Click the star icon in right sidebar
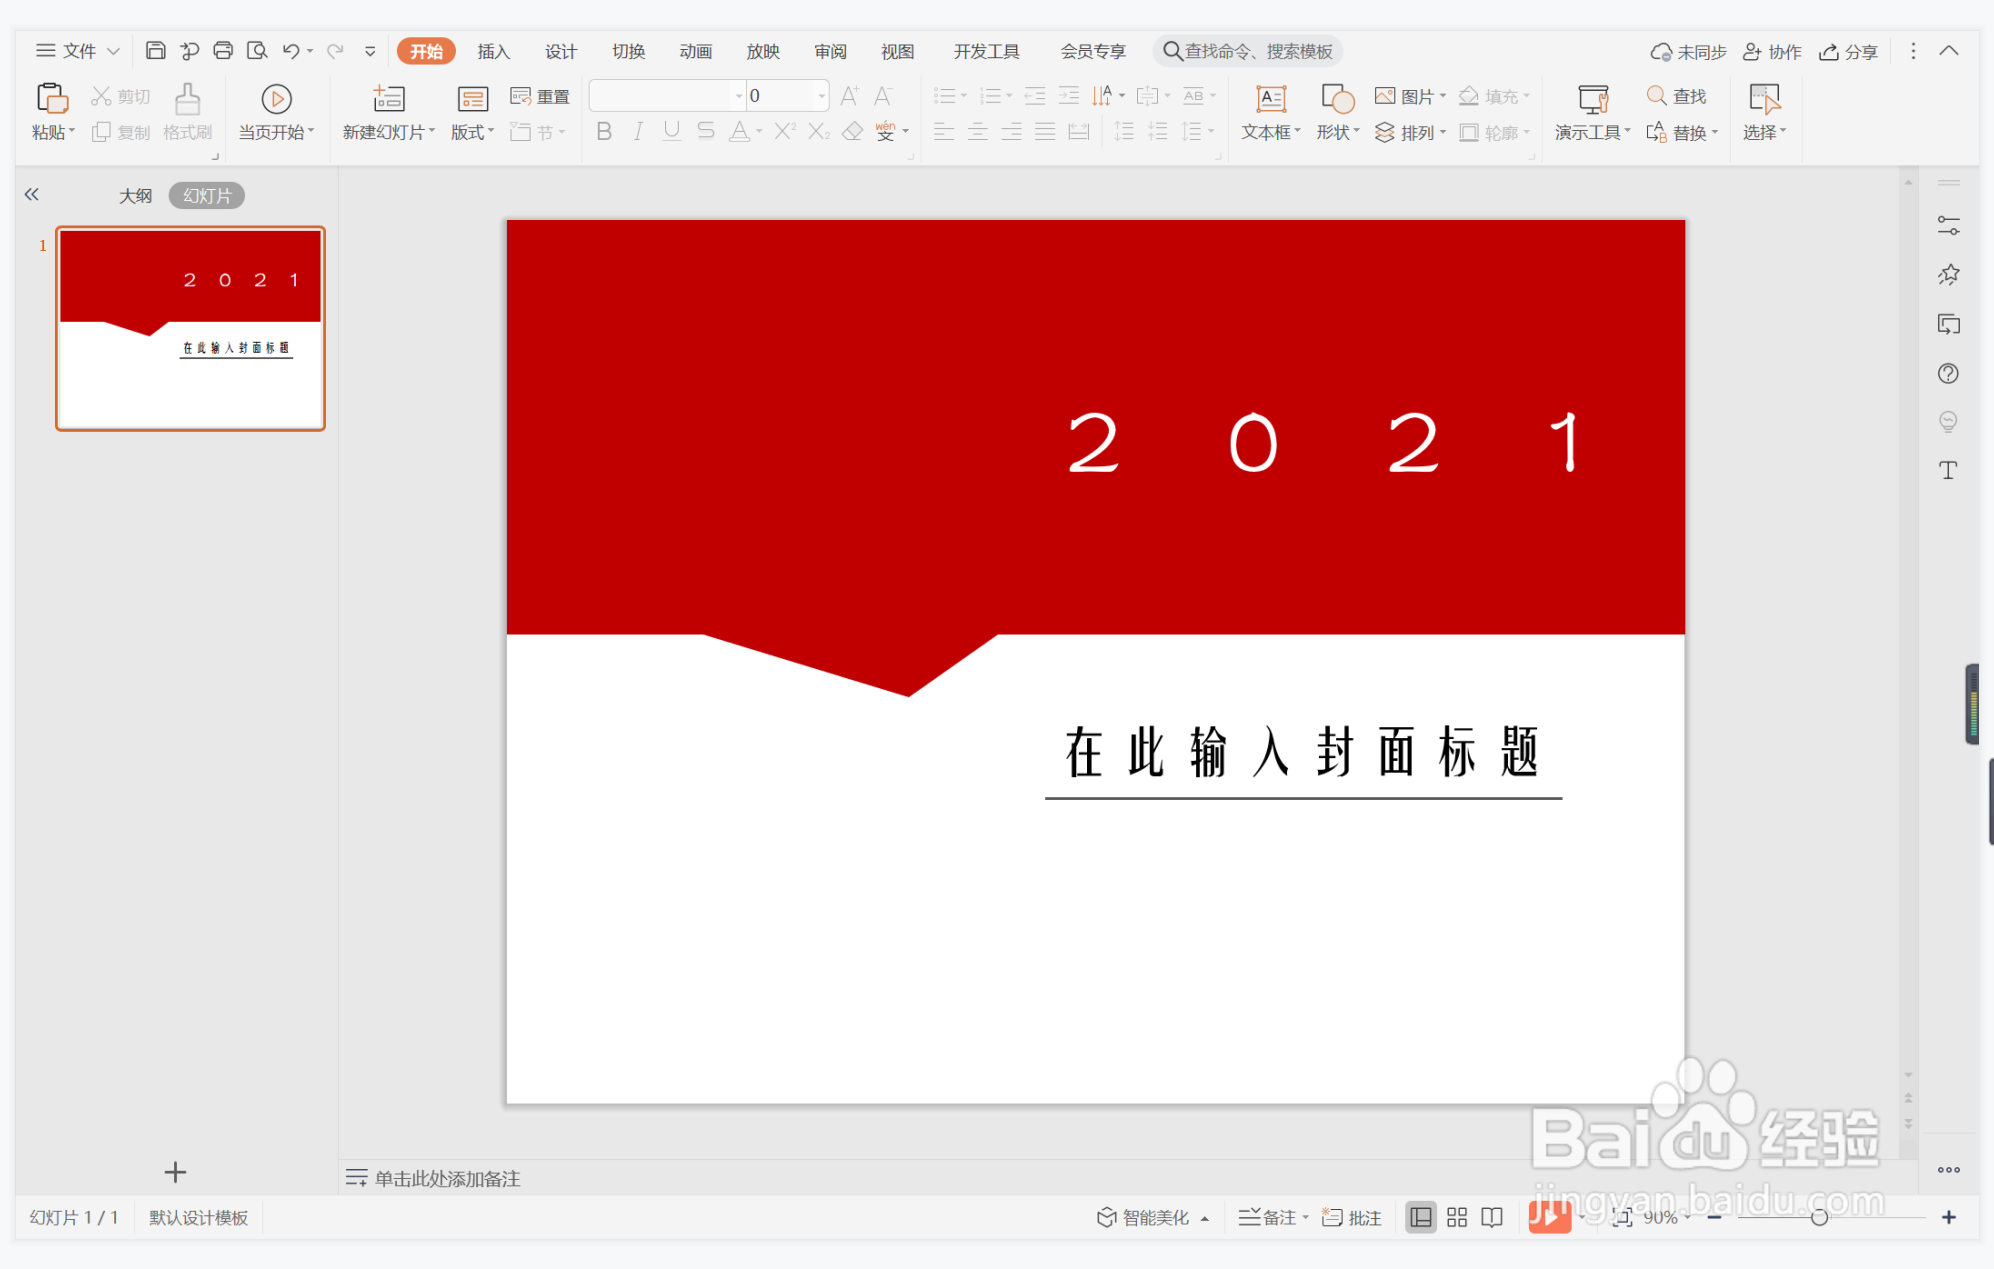Screen dimensions: 1994x1269 (x=1948, y=275)
